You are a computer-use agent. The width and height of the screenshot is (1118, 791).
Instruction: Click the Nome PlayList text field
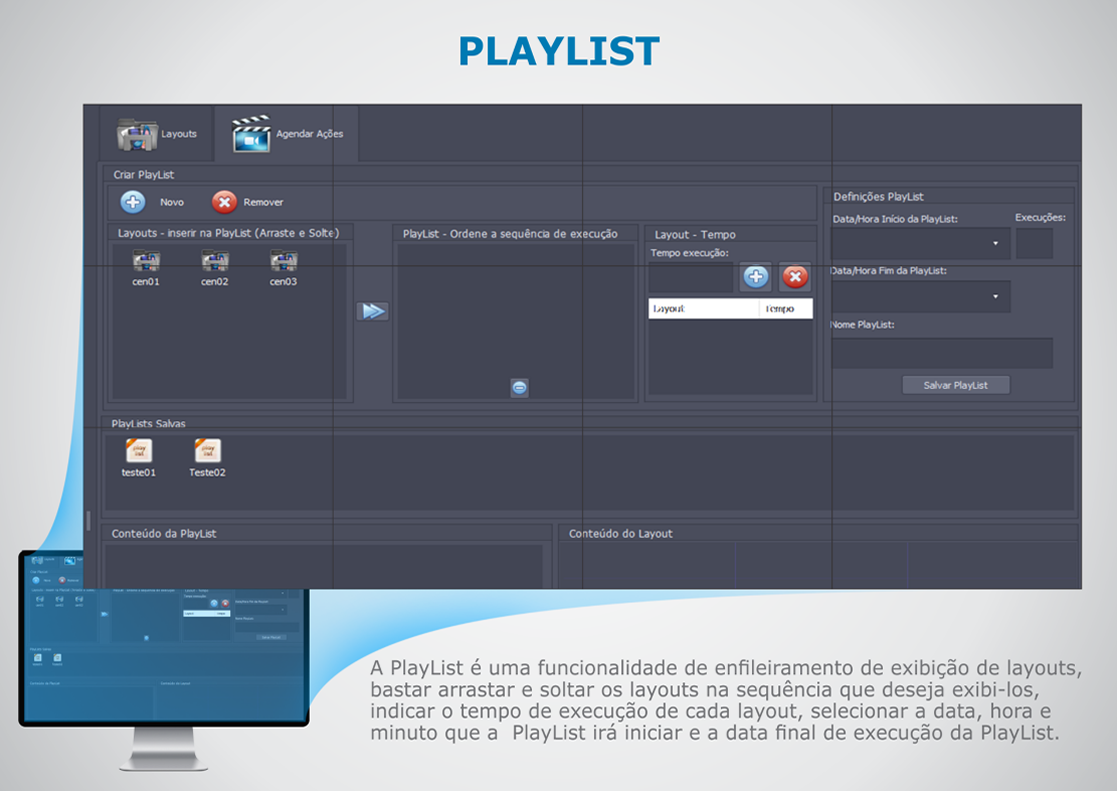point(941,353)
